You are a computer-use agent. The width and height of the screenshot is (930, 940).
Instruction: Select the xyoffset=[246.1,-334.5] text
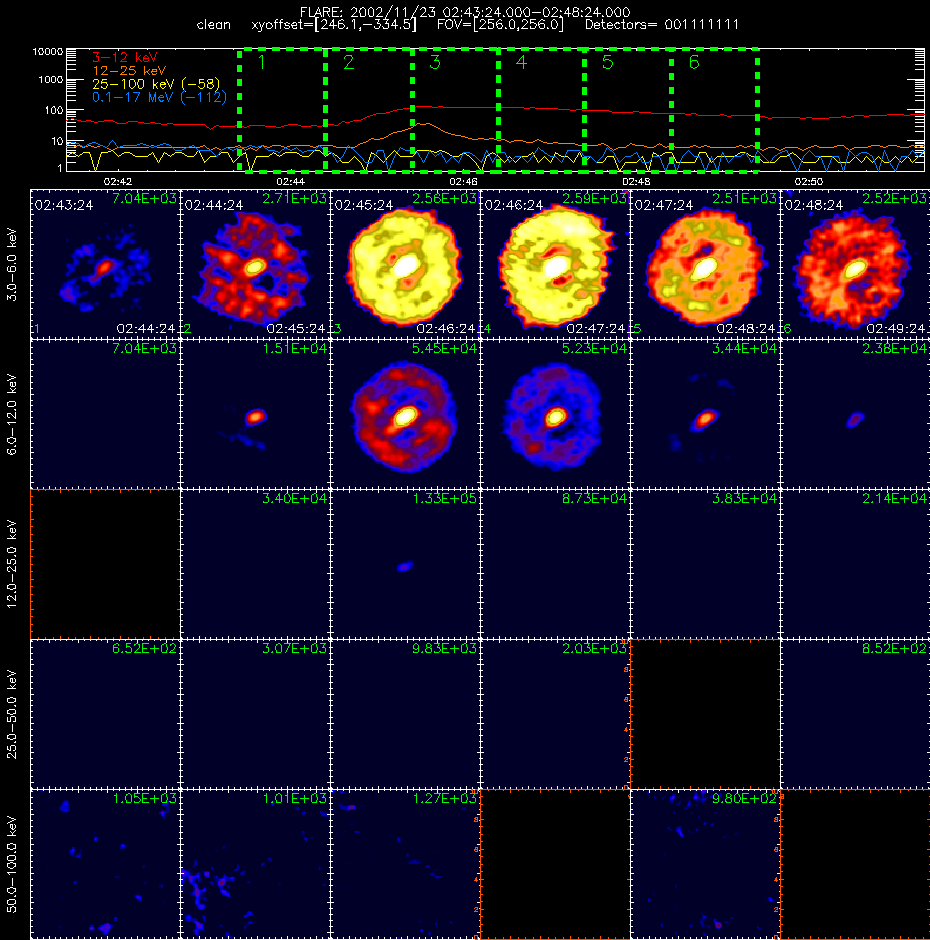[334, 25]
